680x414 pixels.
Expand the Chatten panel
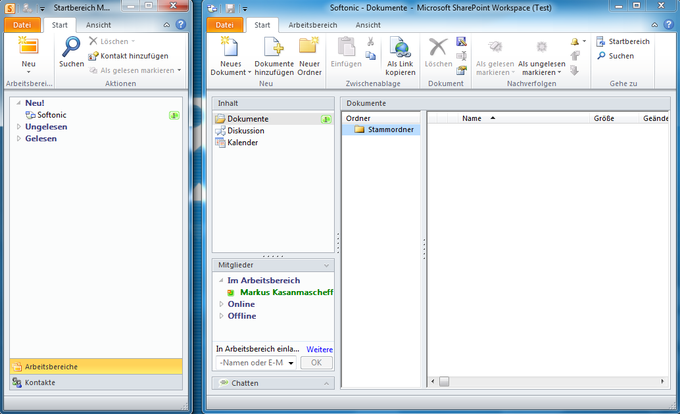(326, 383)
